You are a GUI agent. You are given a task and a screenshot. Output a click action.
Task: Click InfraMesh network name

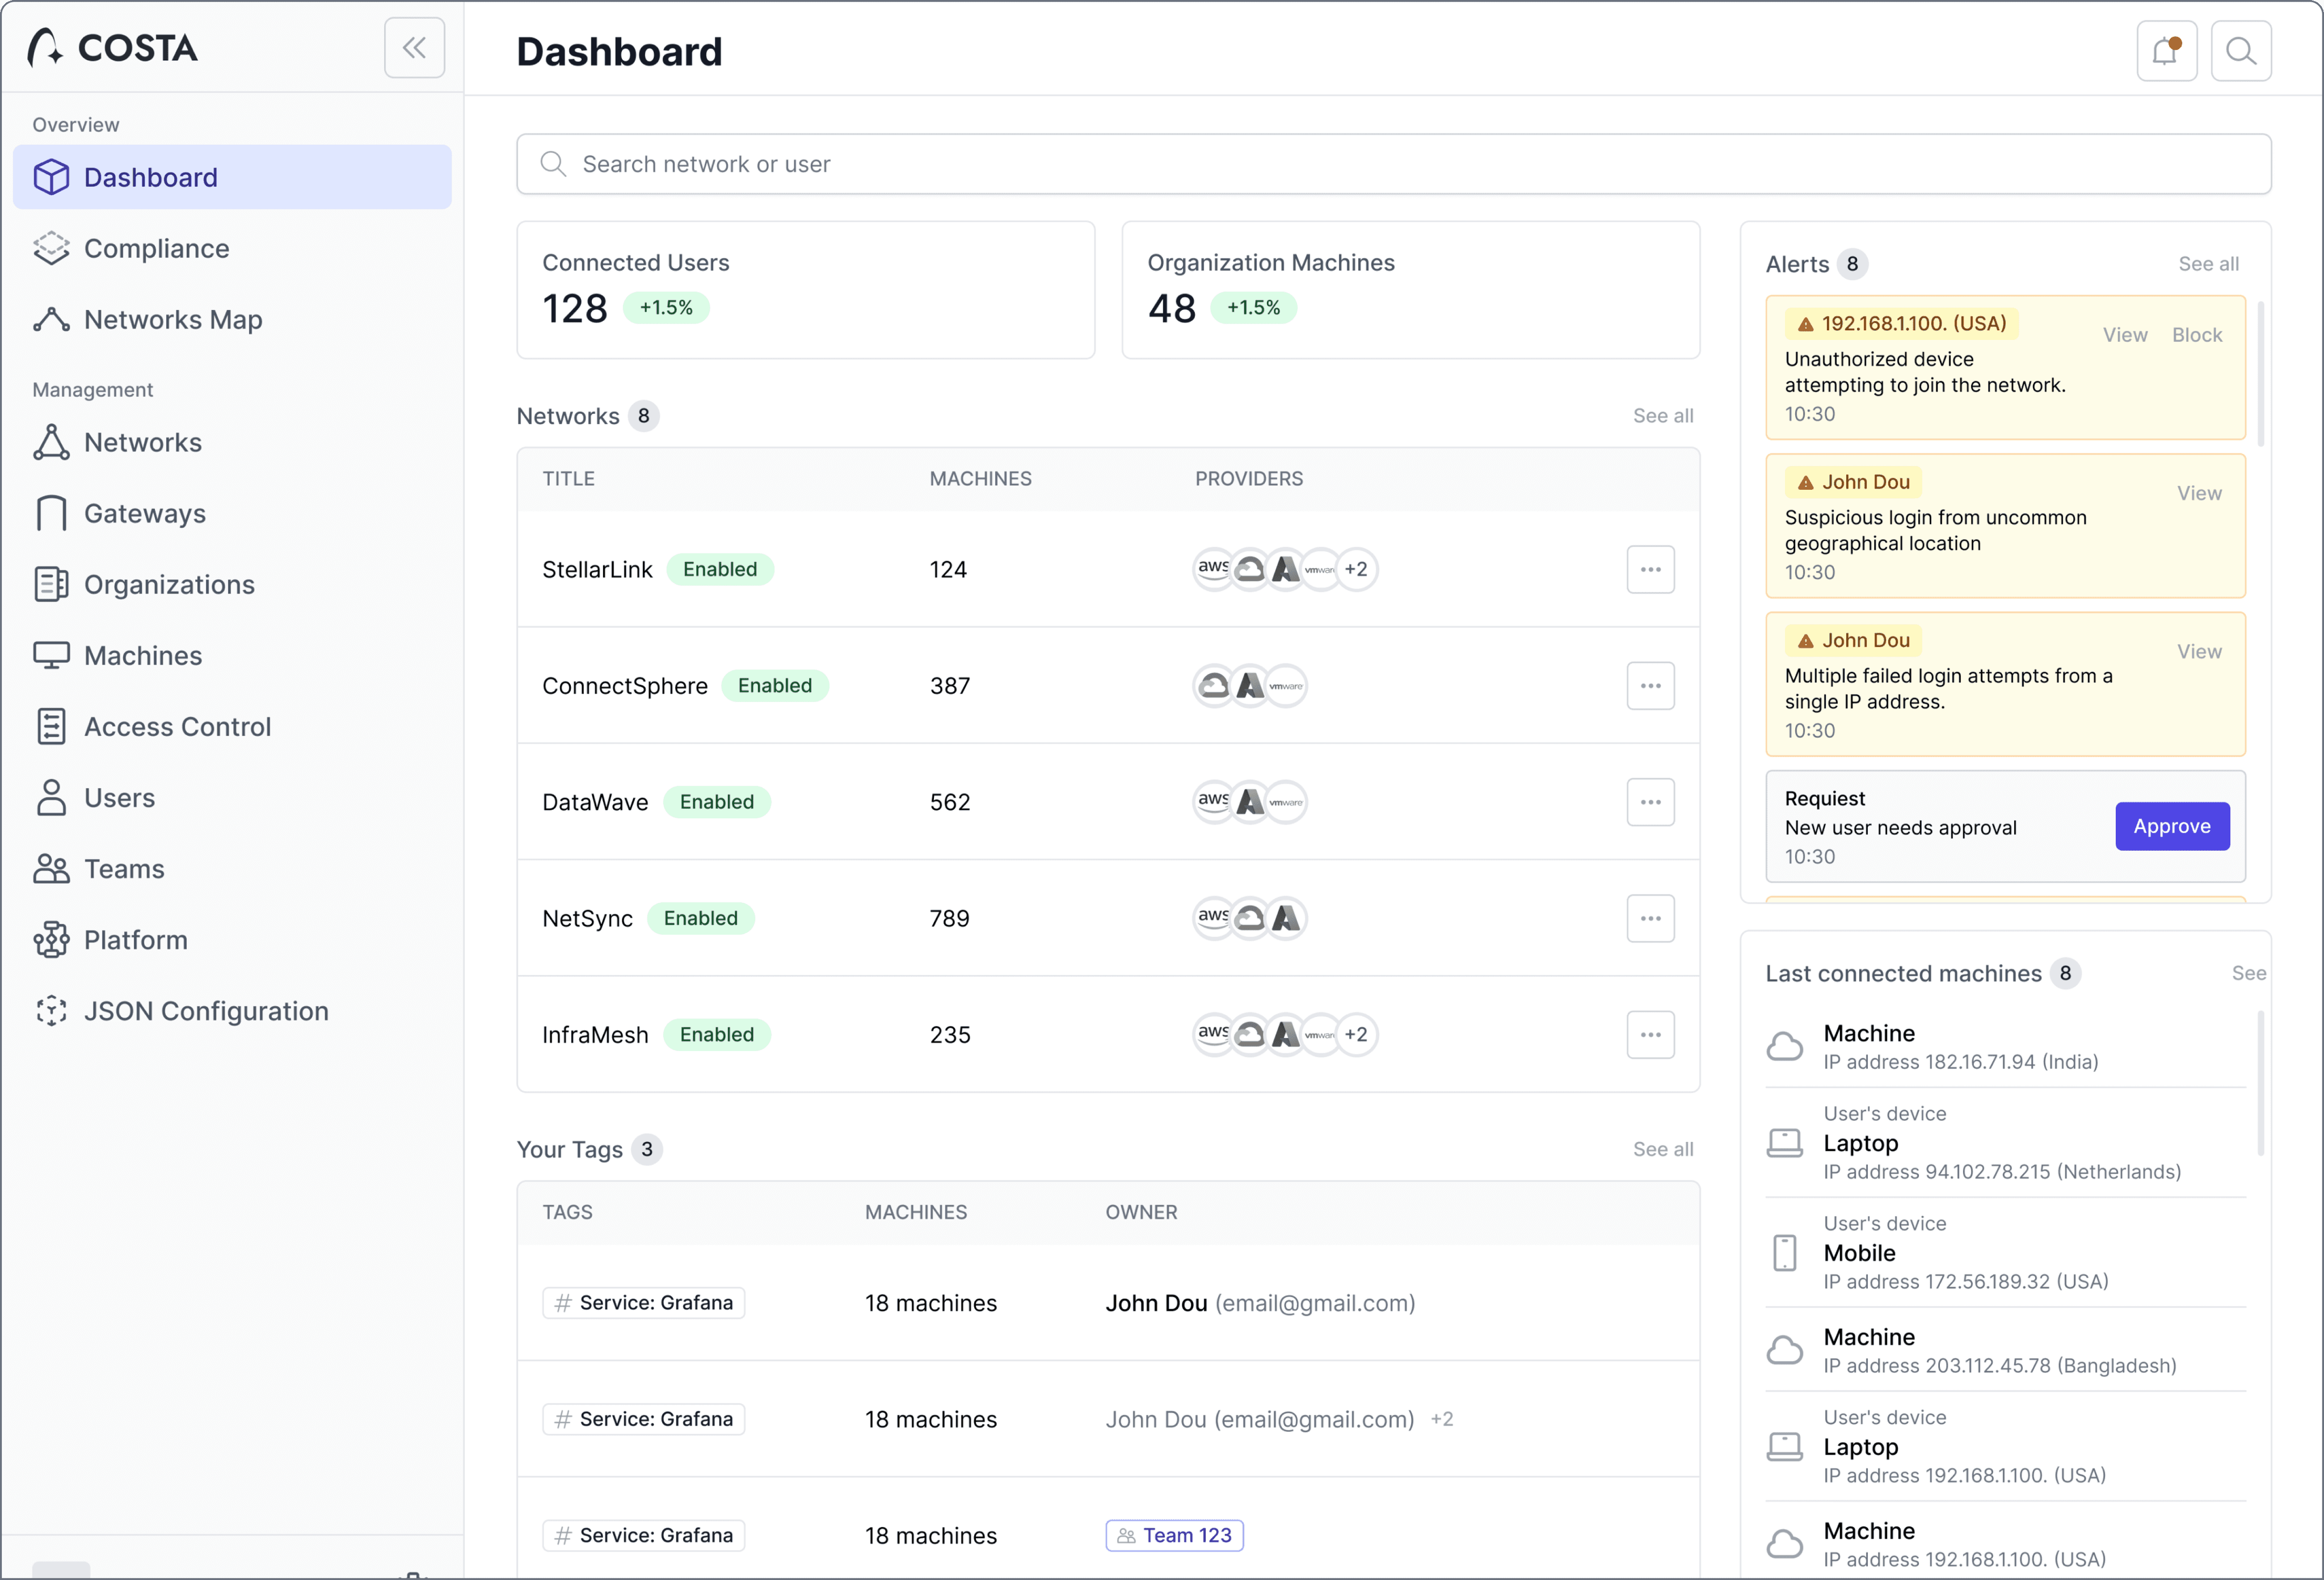[x=595, y=1034]
